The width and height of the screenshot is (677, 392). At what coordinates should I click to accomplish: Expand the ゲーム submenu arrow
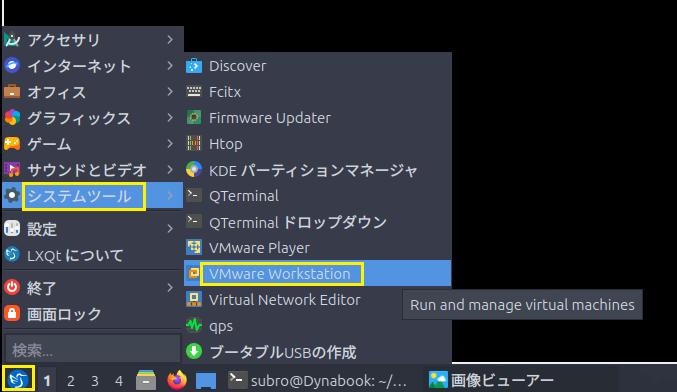[170, 143]
